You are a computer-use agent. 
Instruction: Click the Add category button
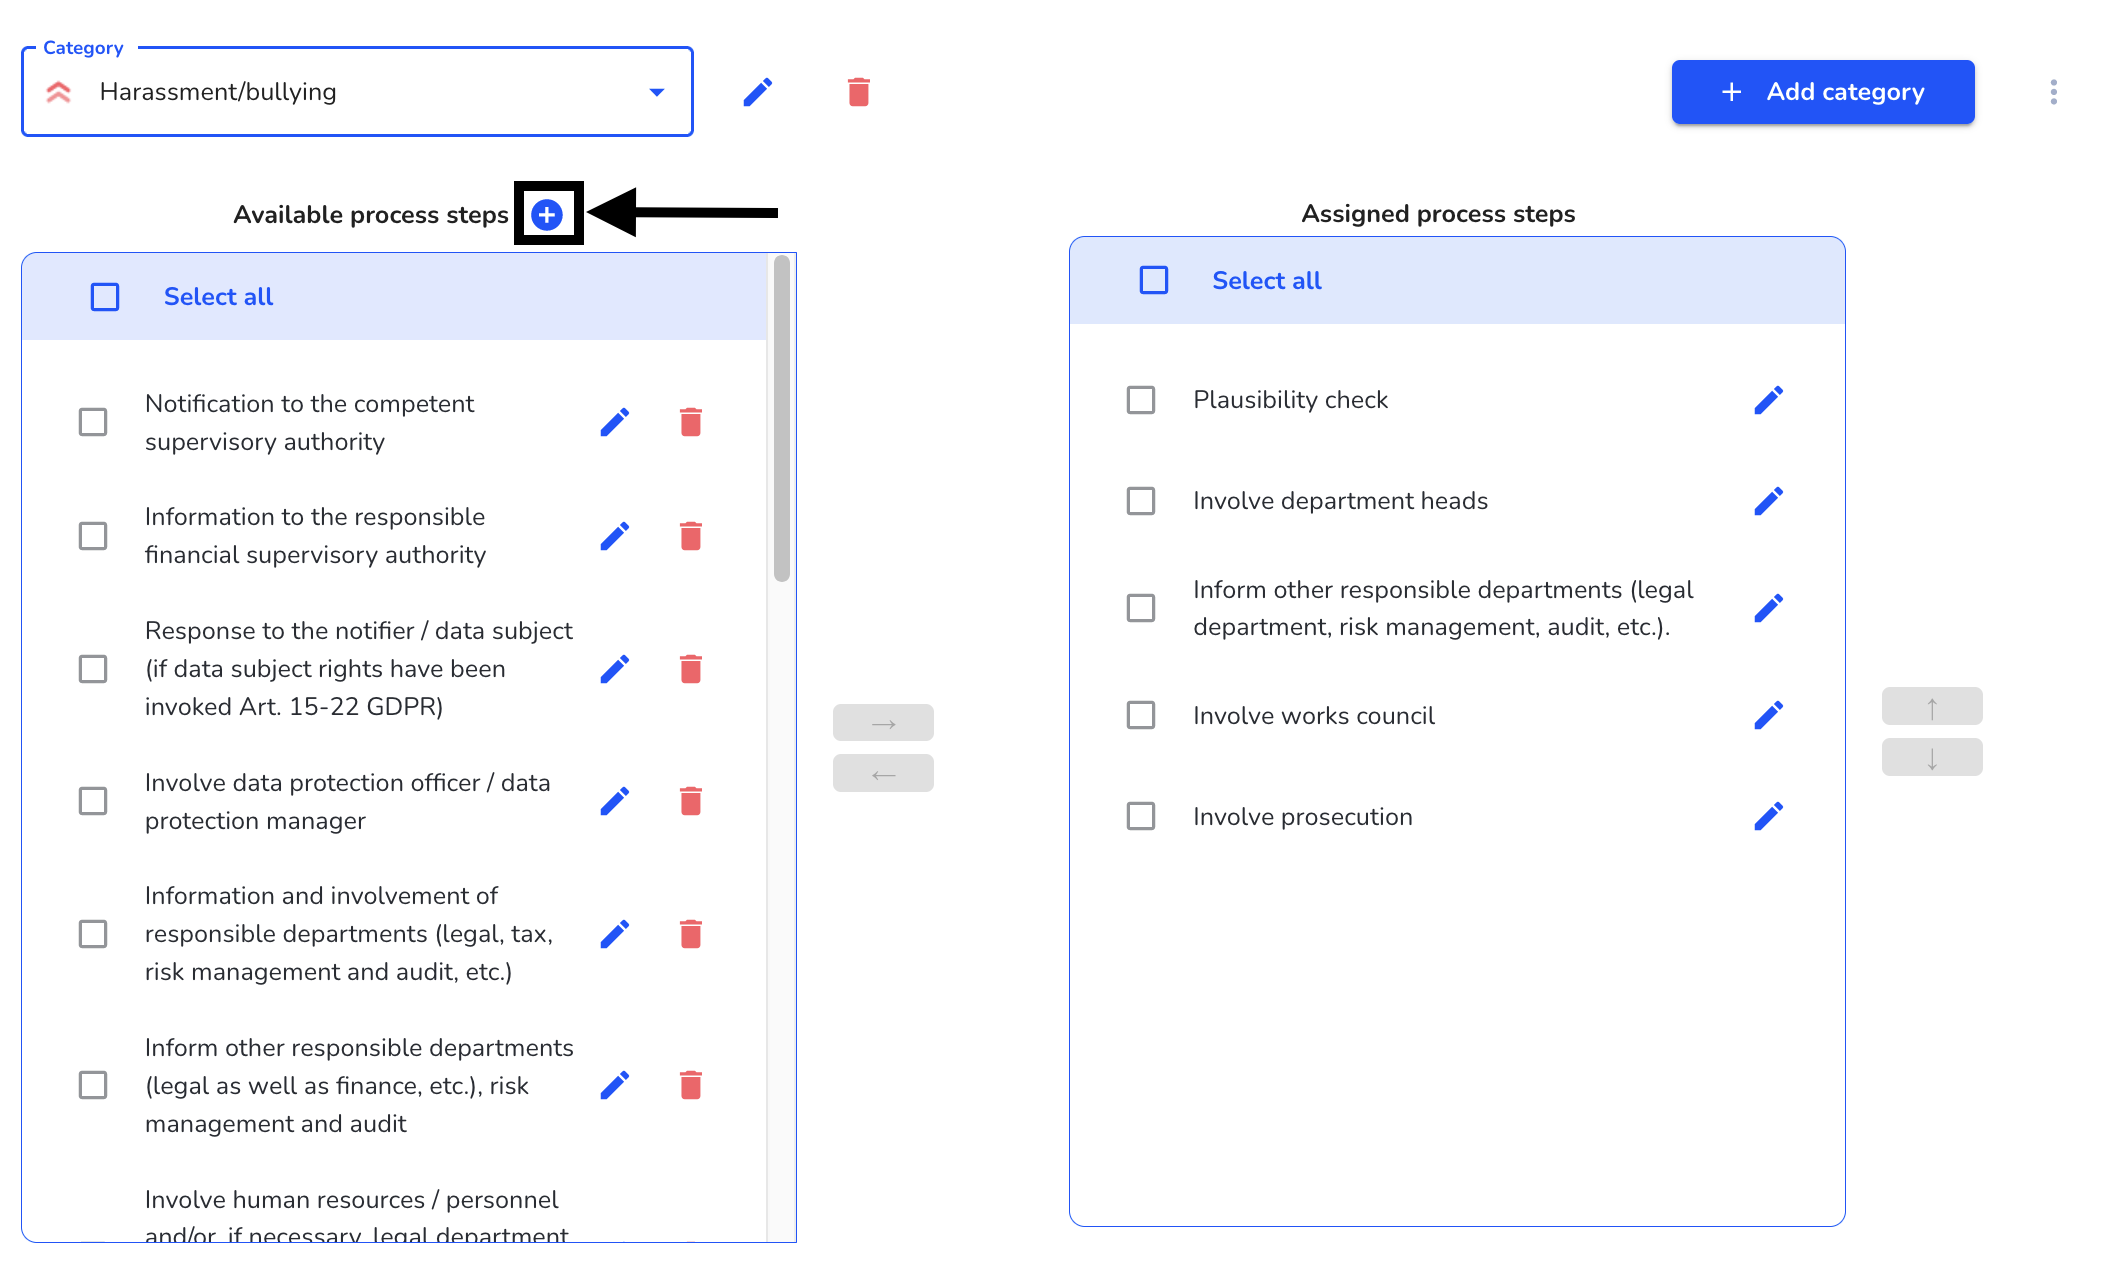1824,91
